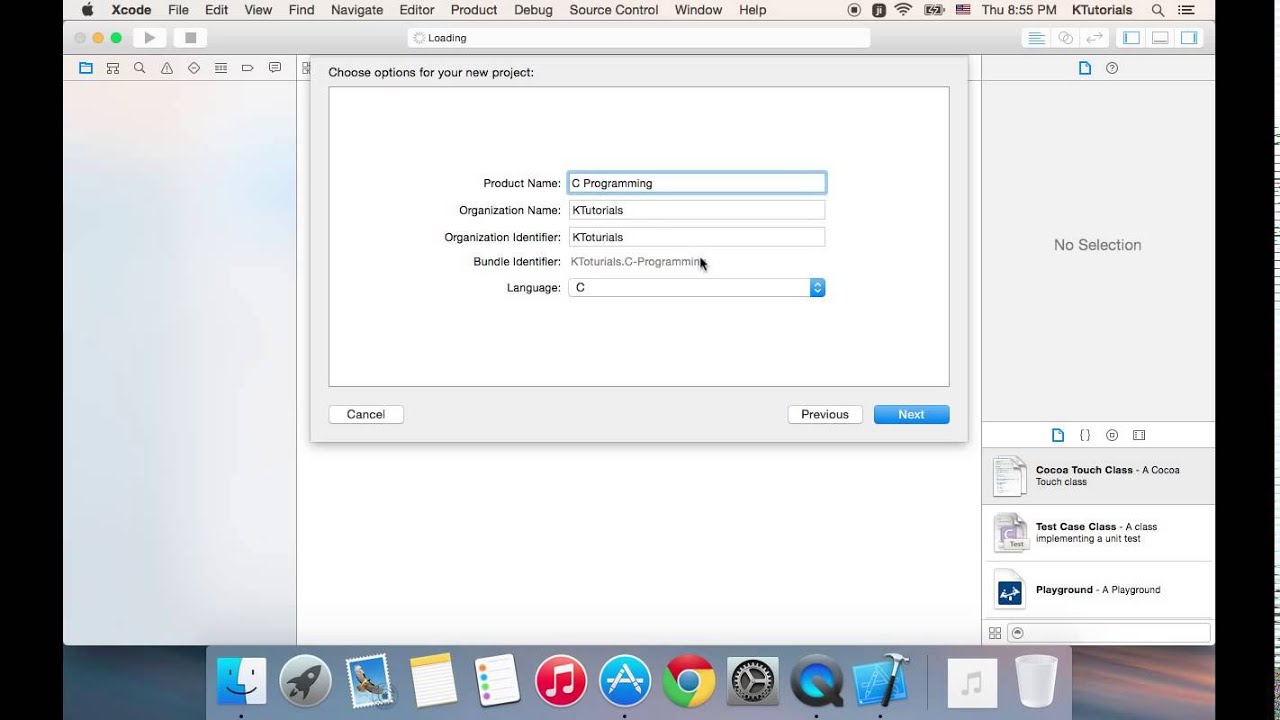Image resolution: width=1280 pixels, height=720 pixels.
Task: Show the Quick Help inspector icon
Action: [1112, 68]
